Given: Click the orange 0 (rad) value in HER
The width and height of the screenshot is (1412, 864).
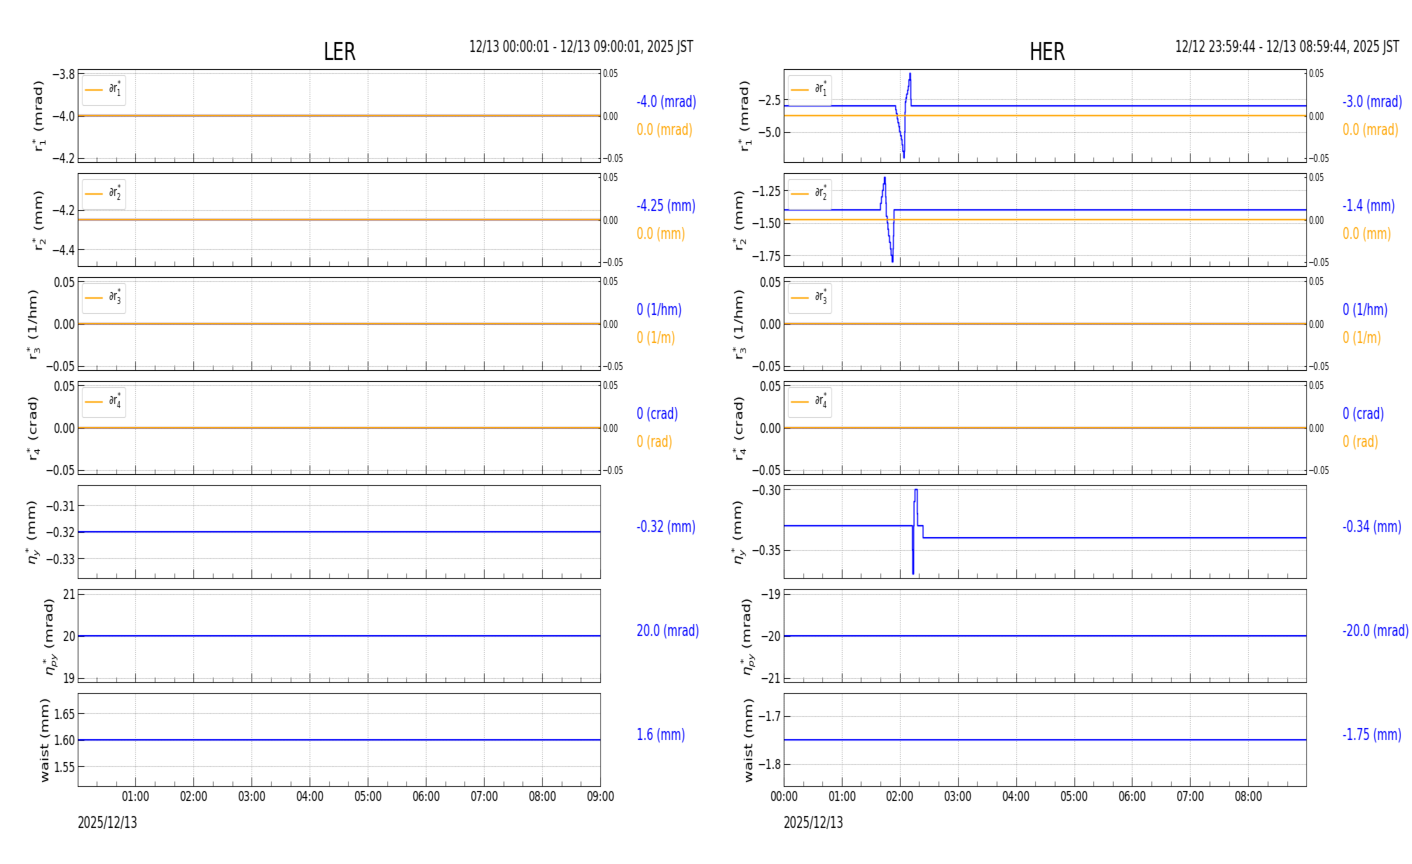Looking at the screenshot, I should tap(1360, 442).
